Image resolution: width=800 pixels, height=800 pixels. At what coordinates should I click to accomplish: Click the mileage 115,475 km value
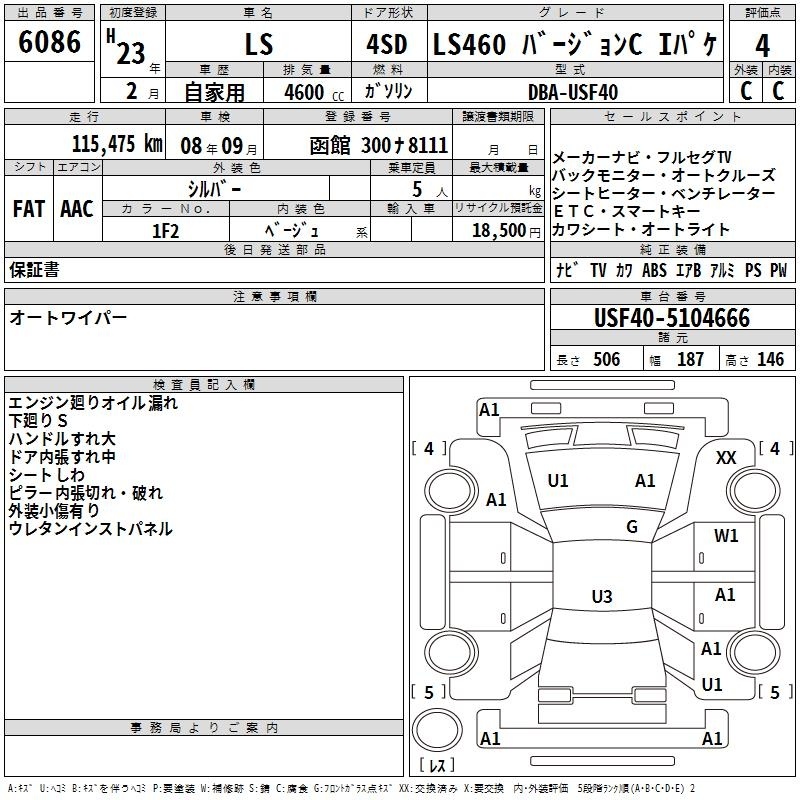tap(117, 144)
